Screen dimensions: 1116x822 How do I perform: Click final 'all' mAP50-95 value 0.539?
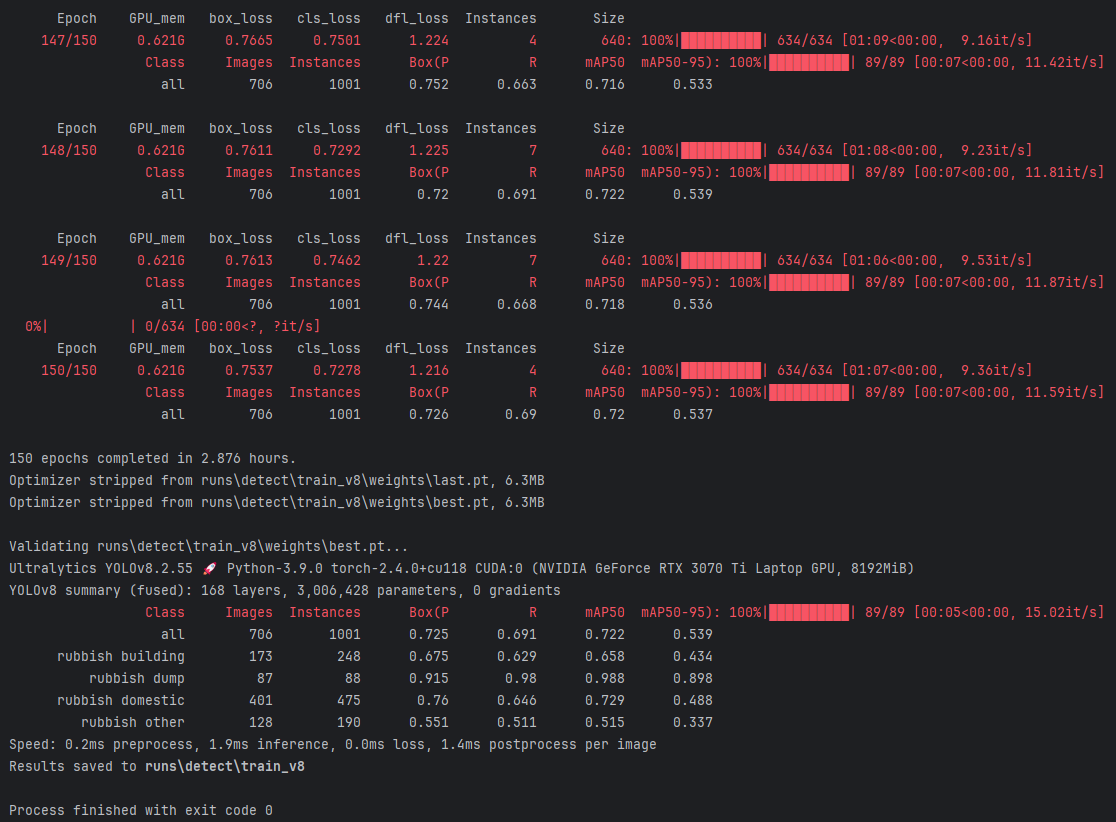693,634
